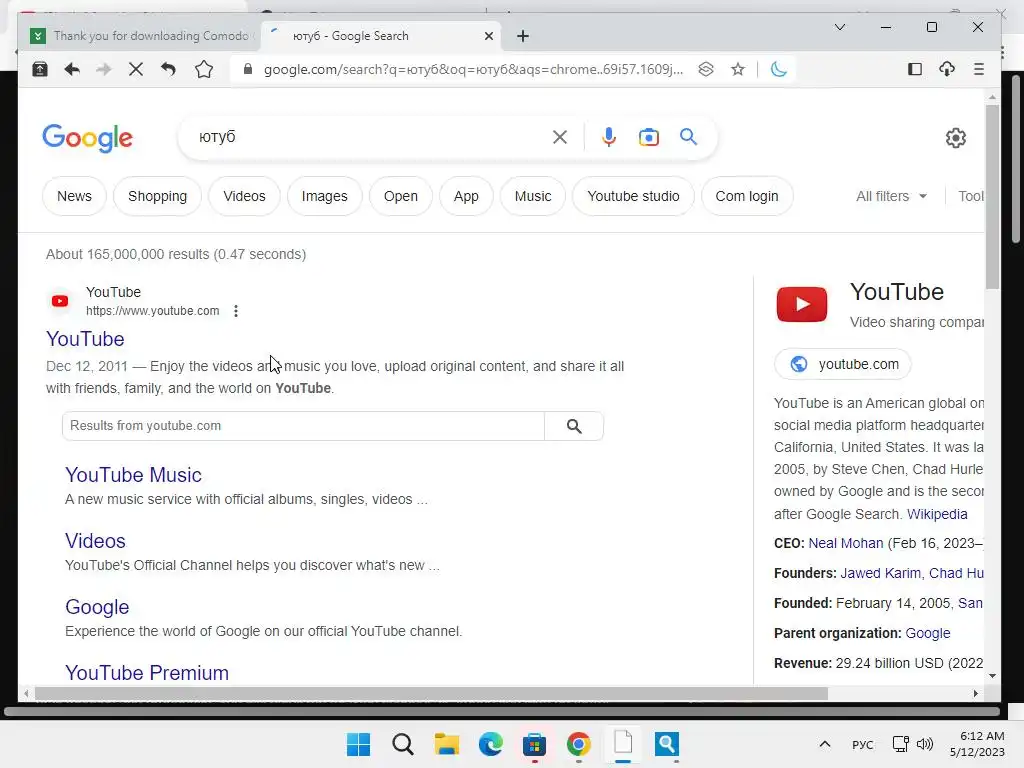Open Google settings gear icon
The height and width of the screenshot is (768, 1024).
point(955,138)
